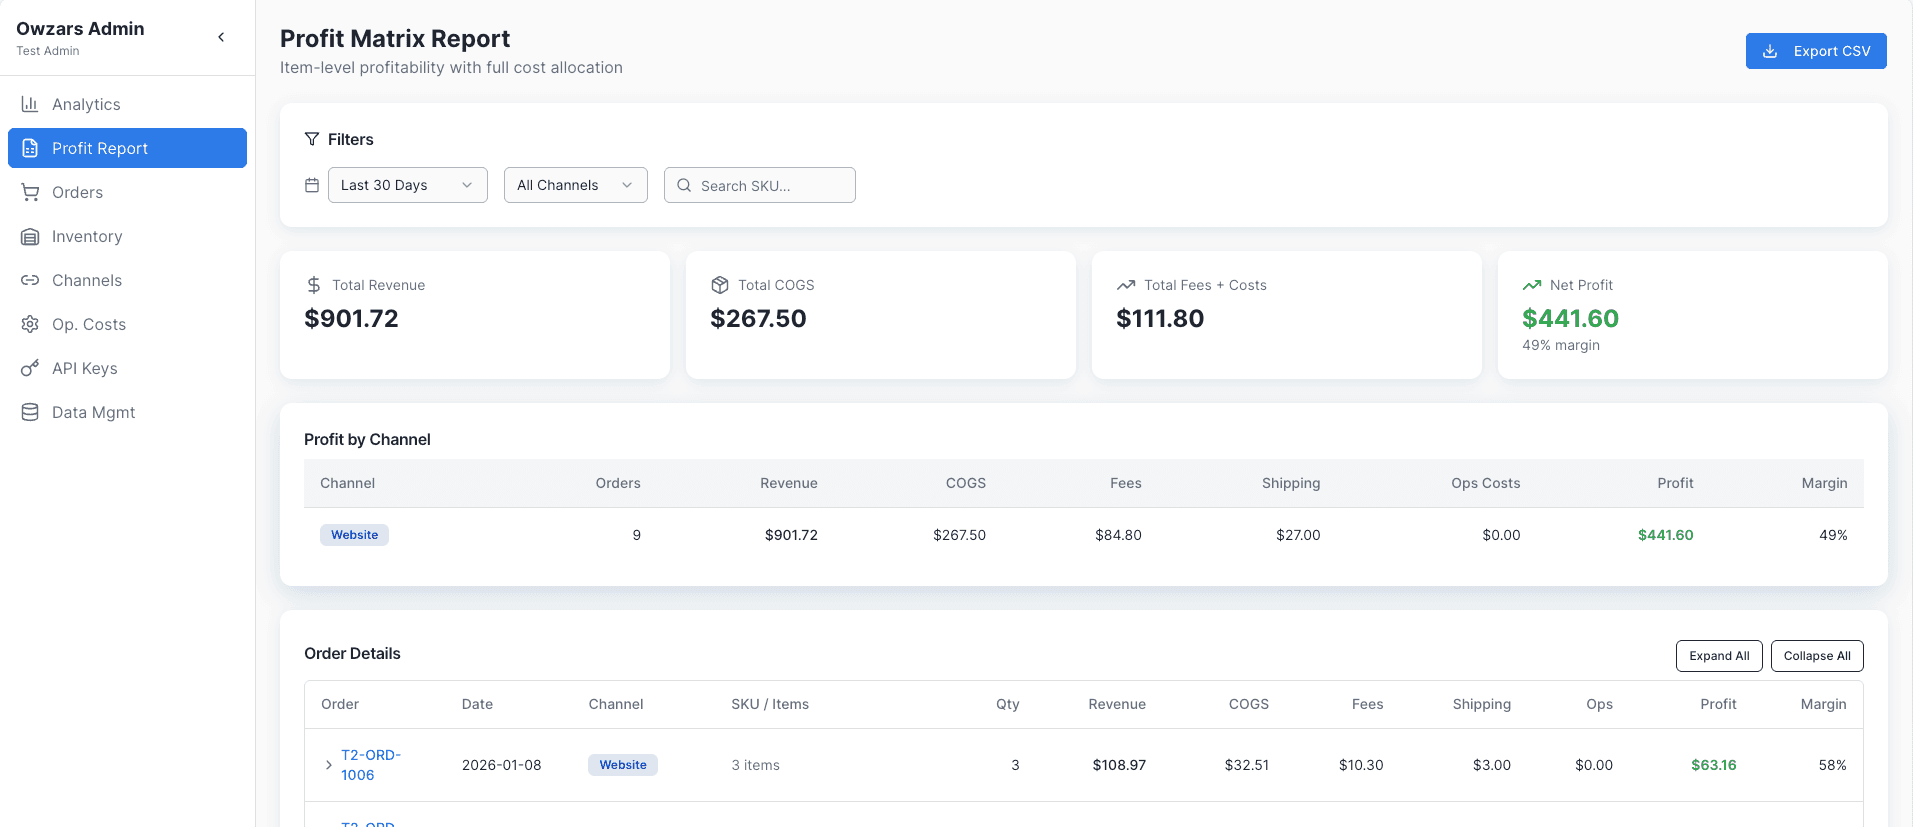
Task: Open the Profit Report menu item
Action: [x=127, y=148]
